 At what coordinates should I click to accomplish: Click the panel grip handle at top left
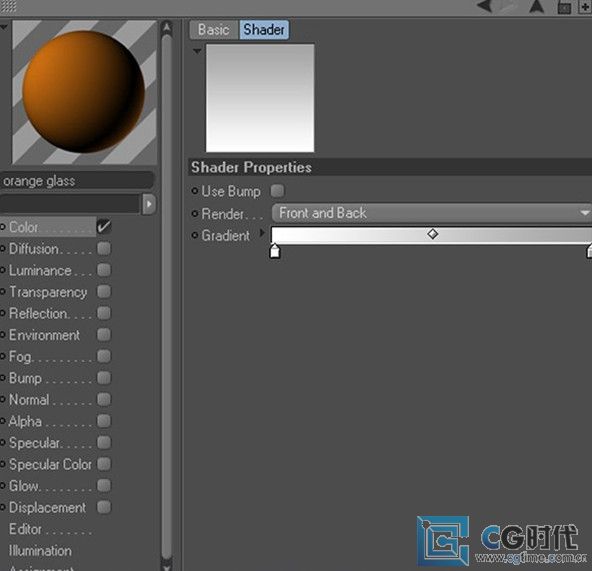(x=8, y=6)
